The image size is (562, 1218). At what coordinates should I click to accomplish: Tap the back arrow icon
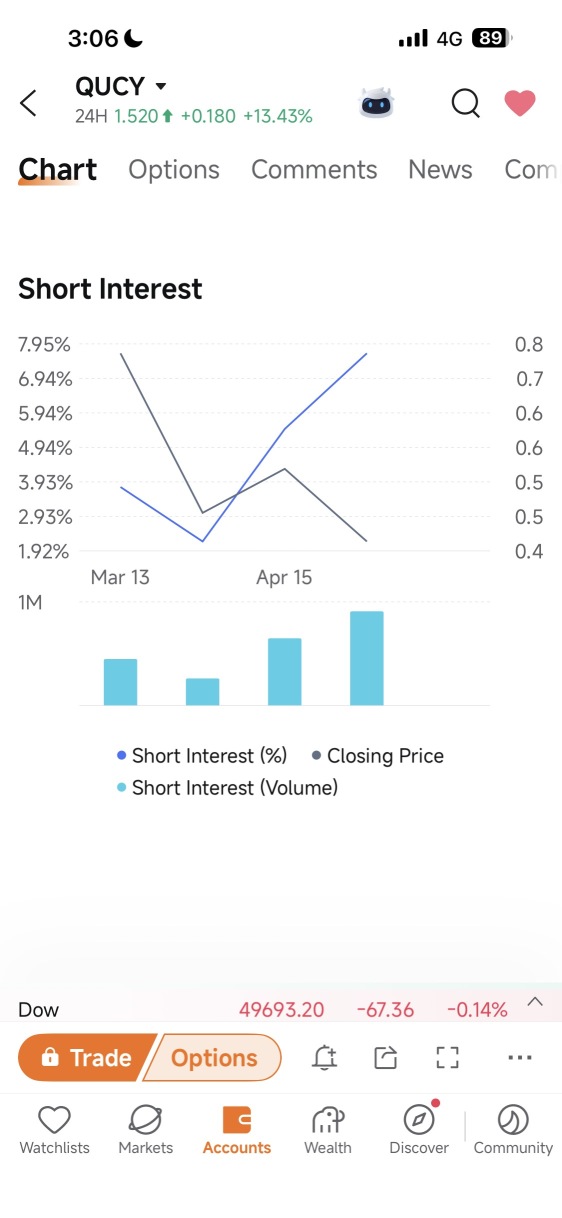pyautogui.click(x=28, y=102)
